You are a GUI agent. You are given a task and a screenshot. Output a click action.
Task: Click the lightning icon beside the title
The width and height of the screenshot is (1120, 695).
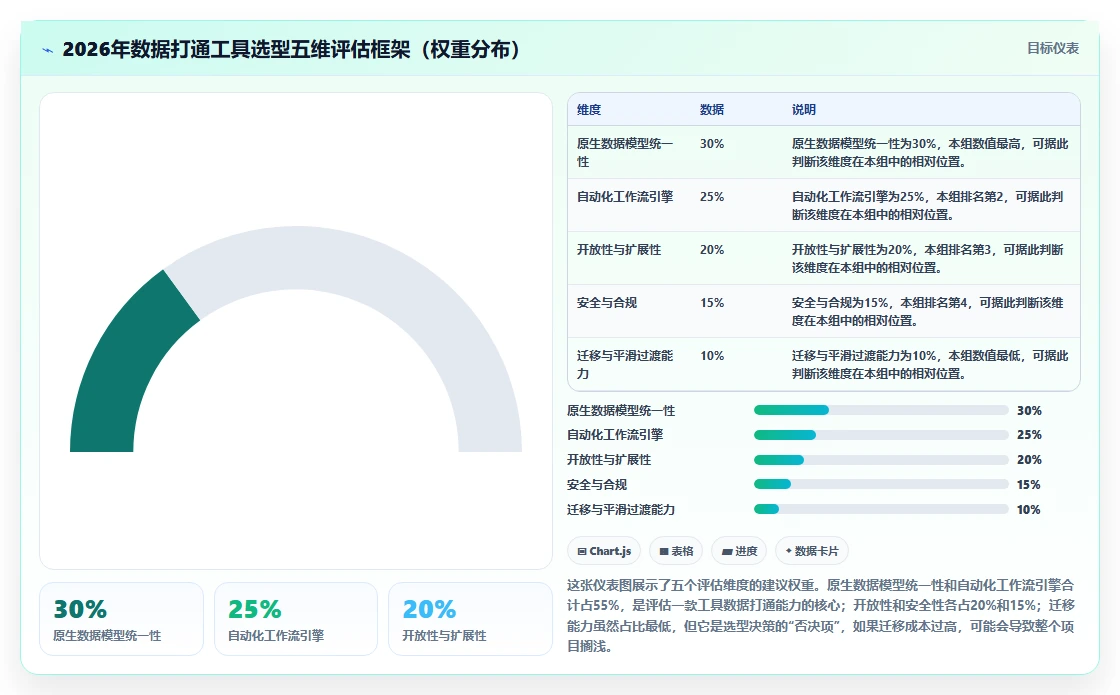(x=48, y=50)
